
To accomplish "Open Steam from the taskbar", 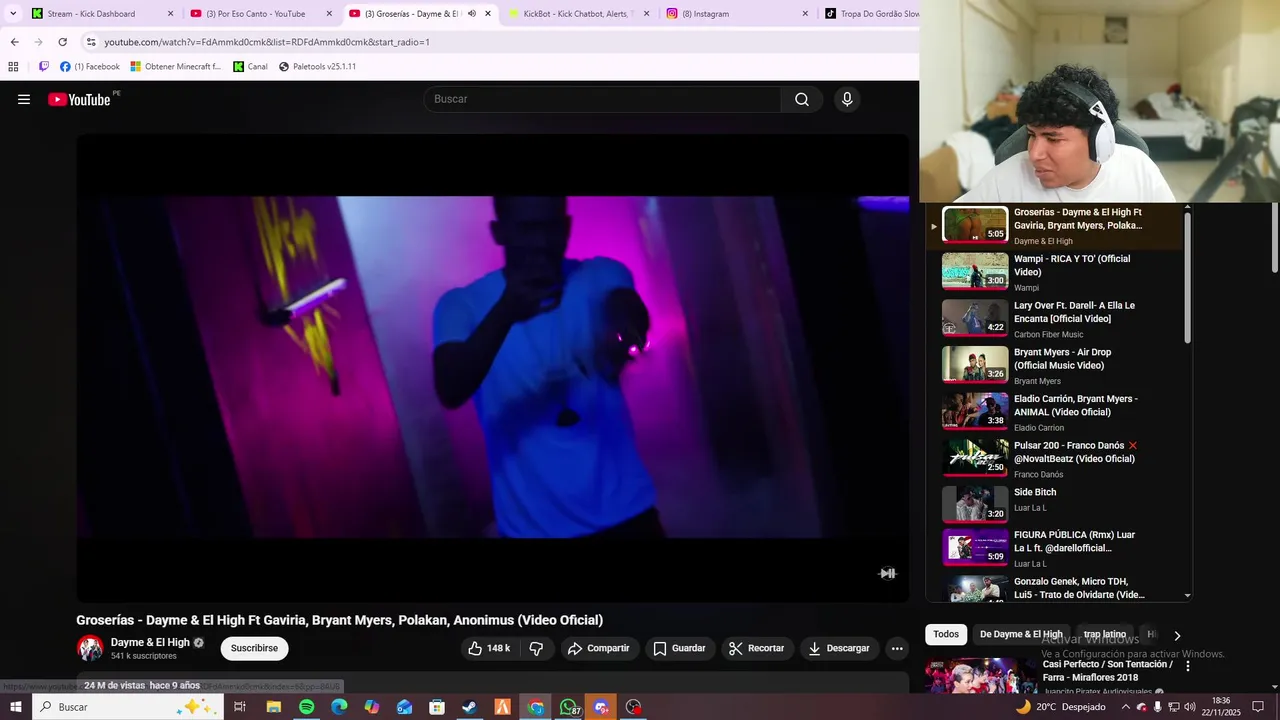I will click(469, 707).
